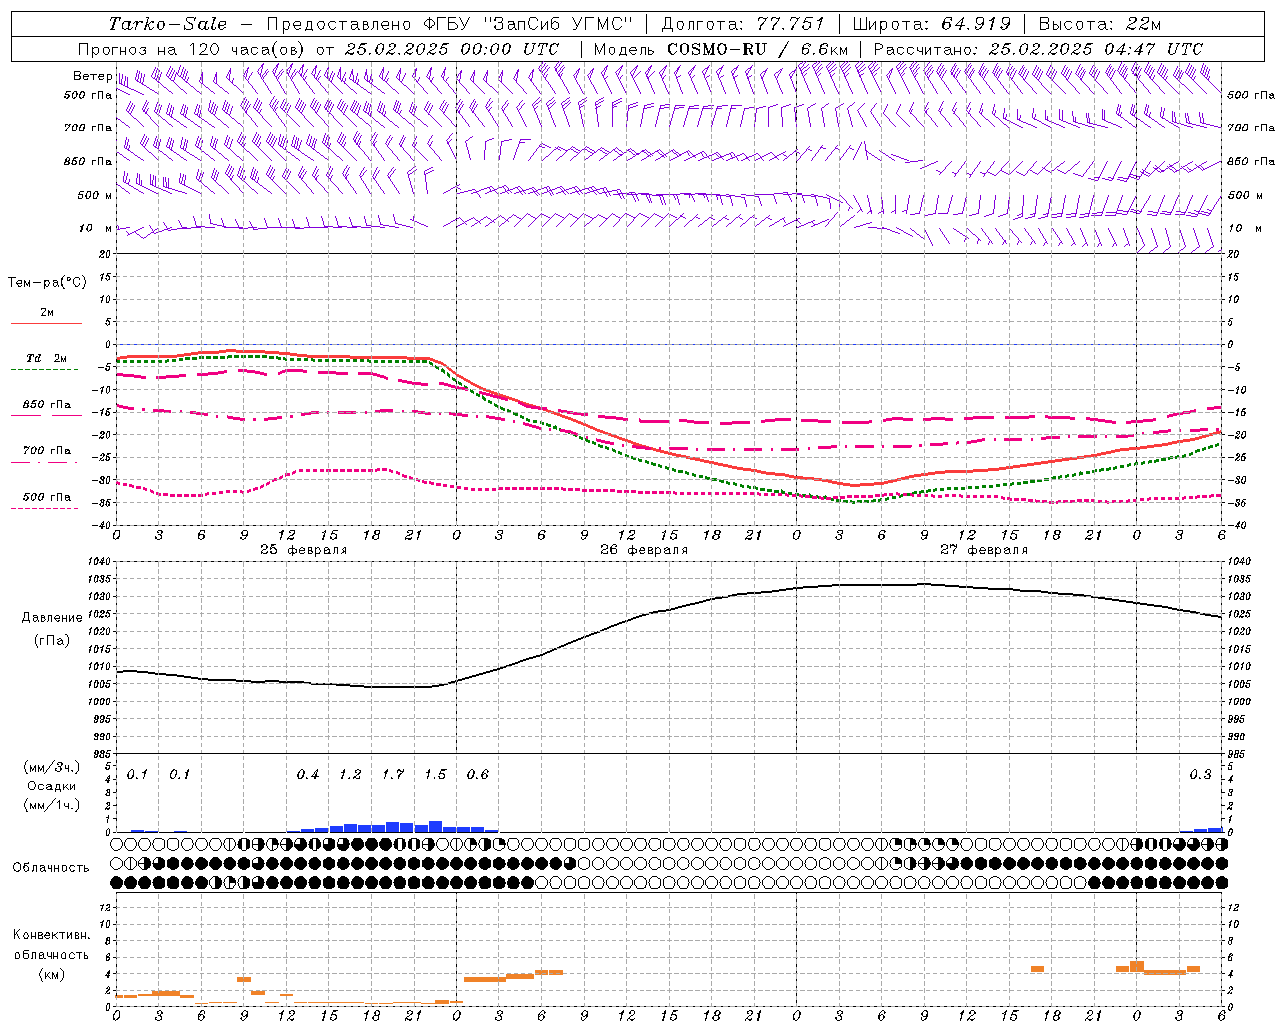Select the 27 февраля date marker
The image size is (1280, 1024).
click(983, 550)
